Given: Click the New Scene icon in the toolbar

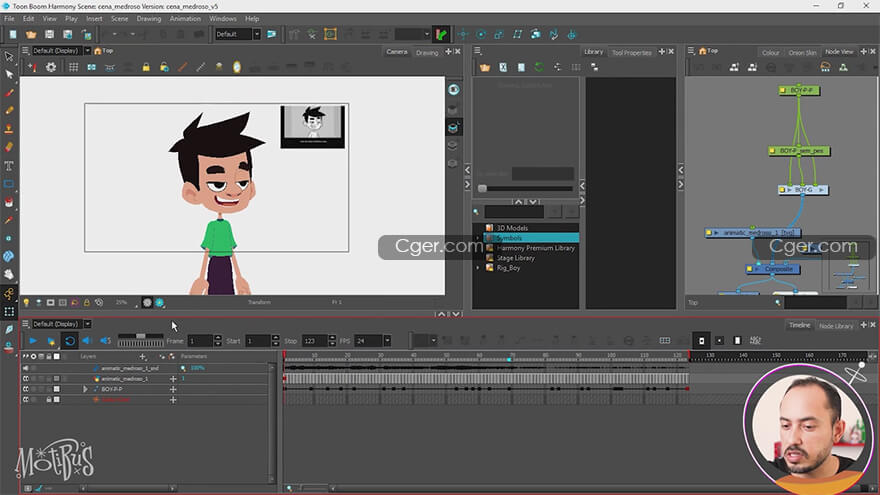Looking at the screenshot, I should click(x=13, y=34).
